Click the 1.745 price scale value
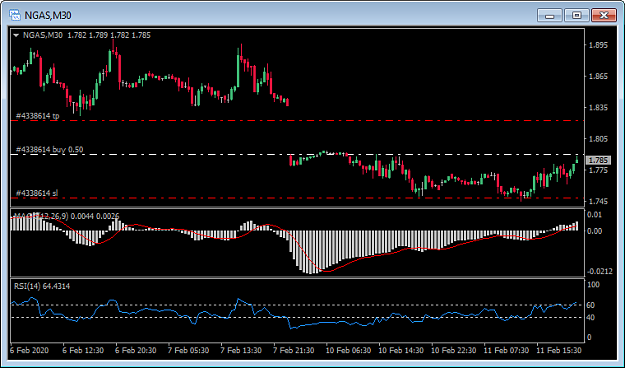Screen dimensions: 625x368 pos(599,202)
